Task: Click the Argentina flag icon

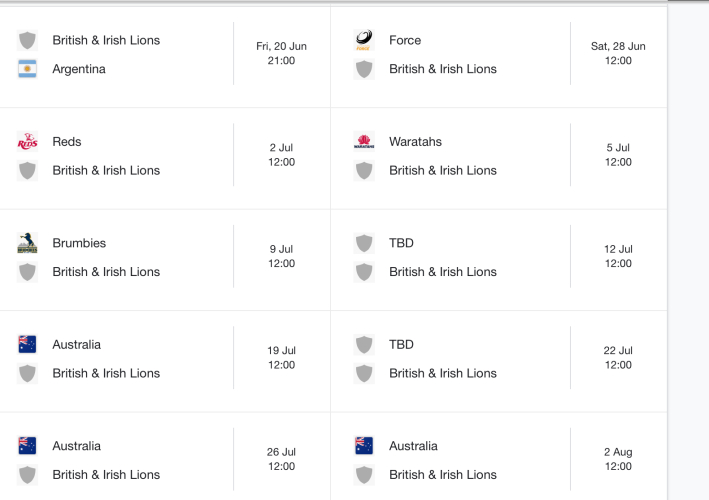Action: click(x=27, y=69)
